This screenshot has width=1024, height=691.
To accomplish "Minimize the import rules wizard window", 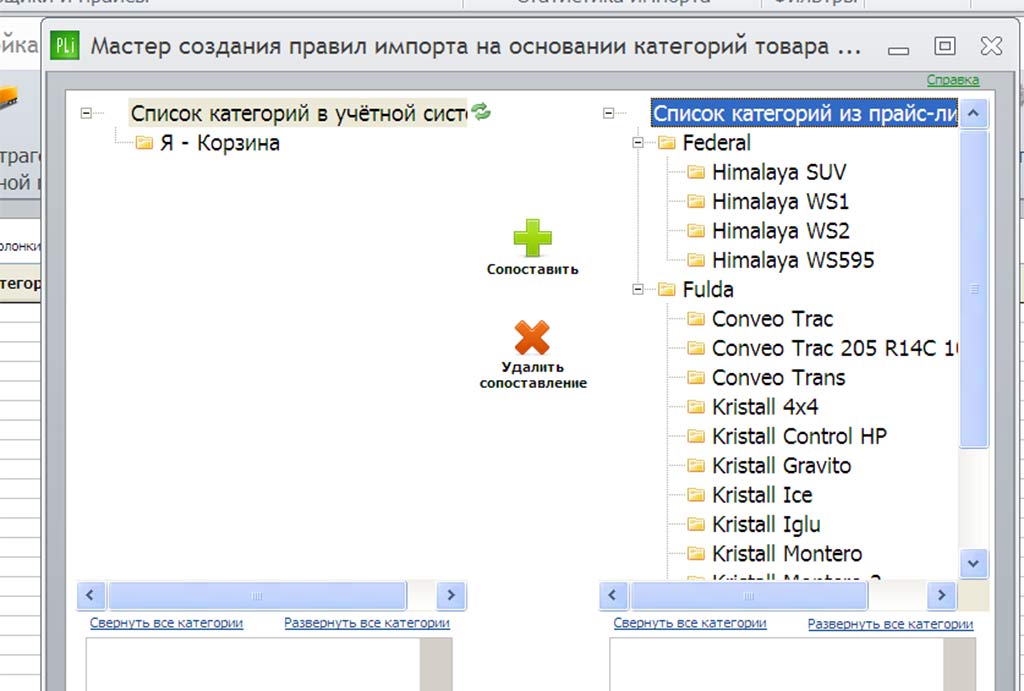I will (x=899, y=50).
